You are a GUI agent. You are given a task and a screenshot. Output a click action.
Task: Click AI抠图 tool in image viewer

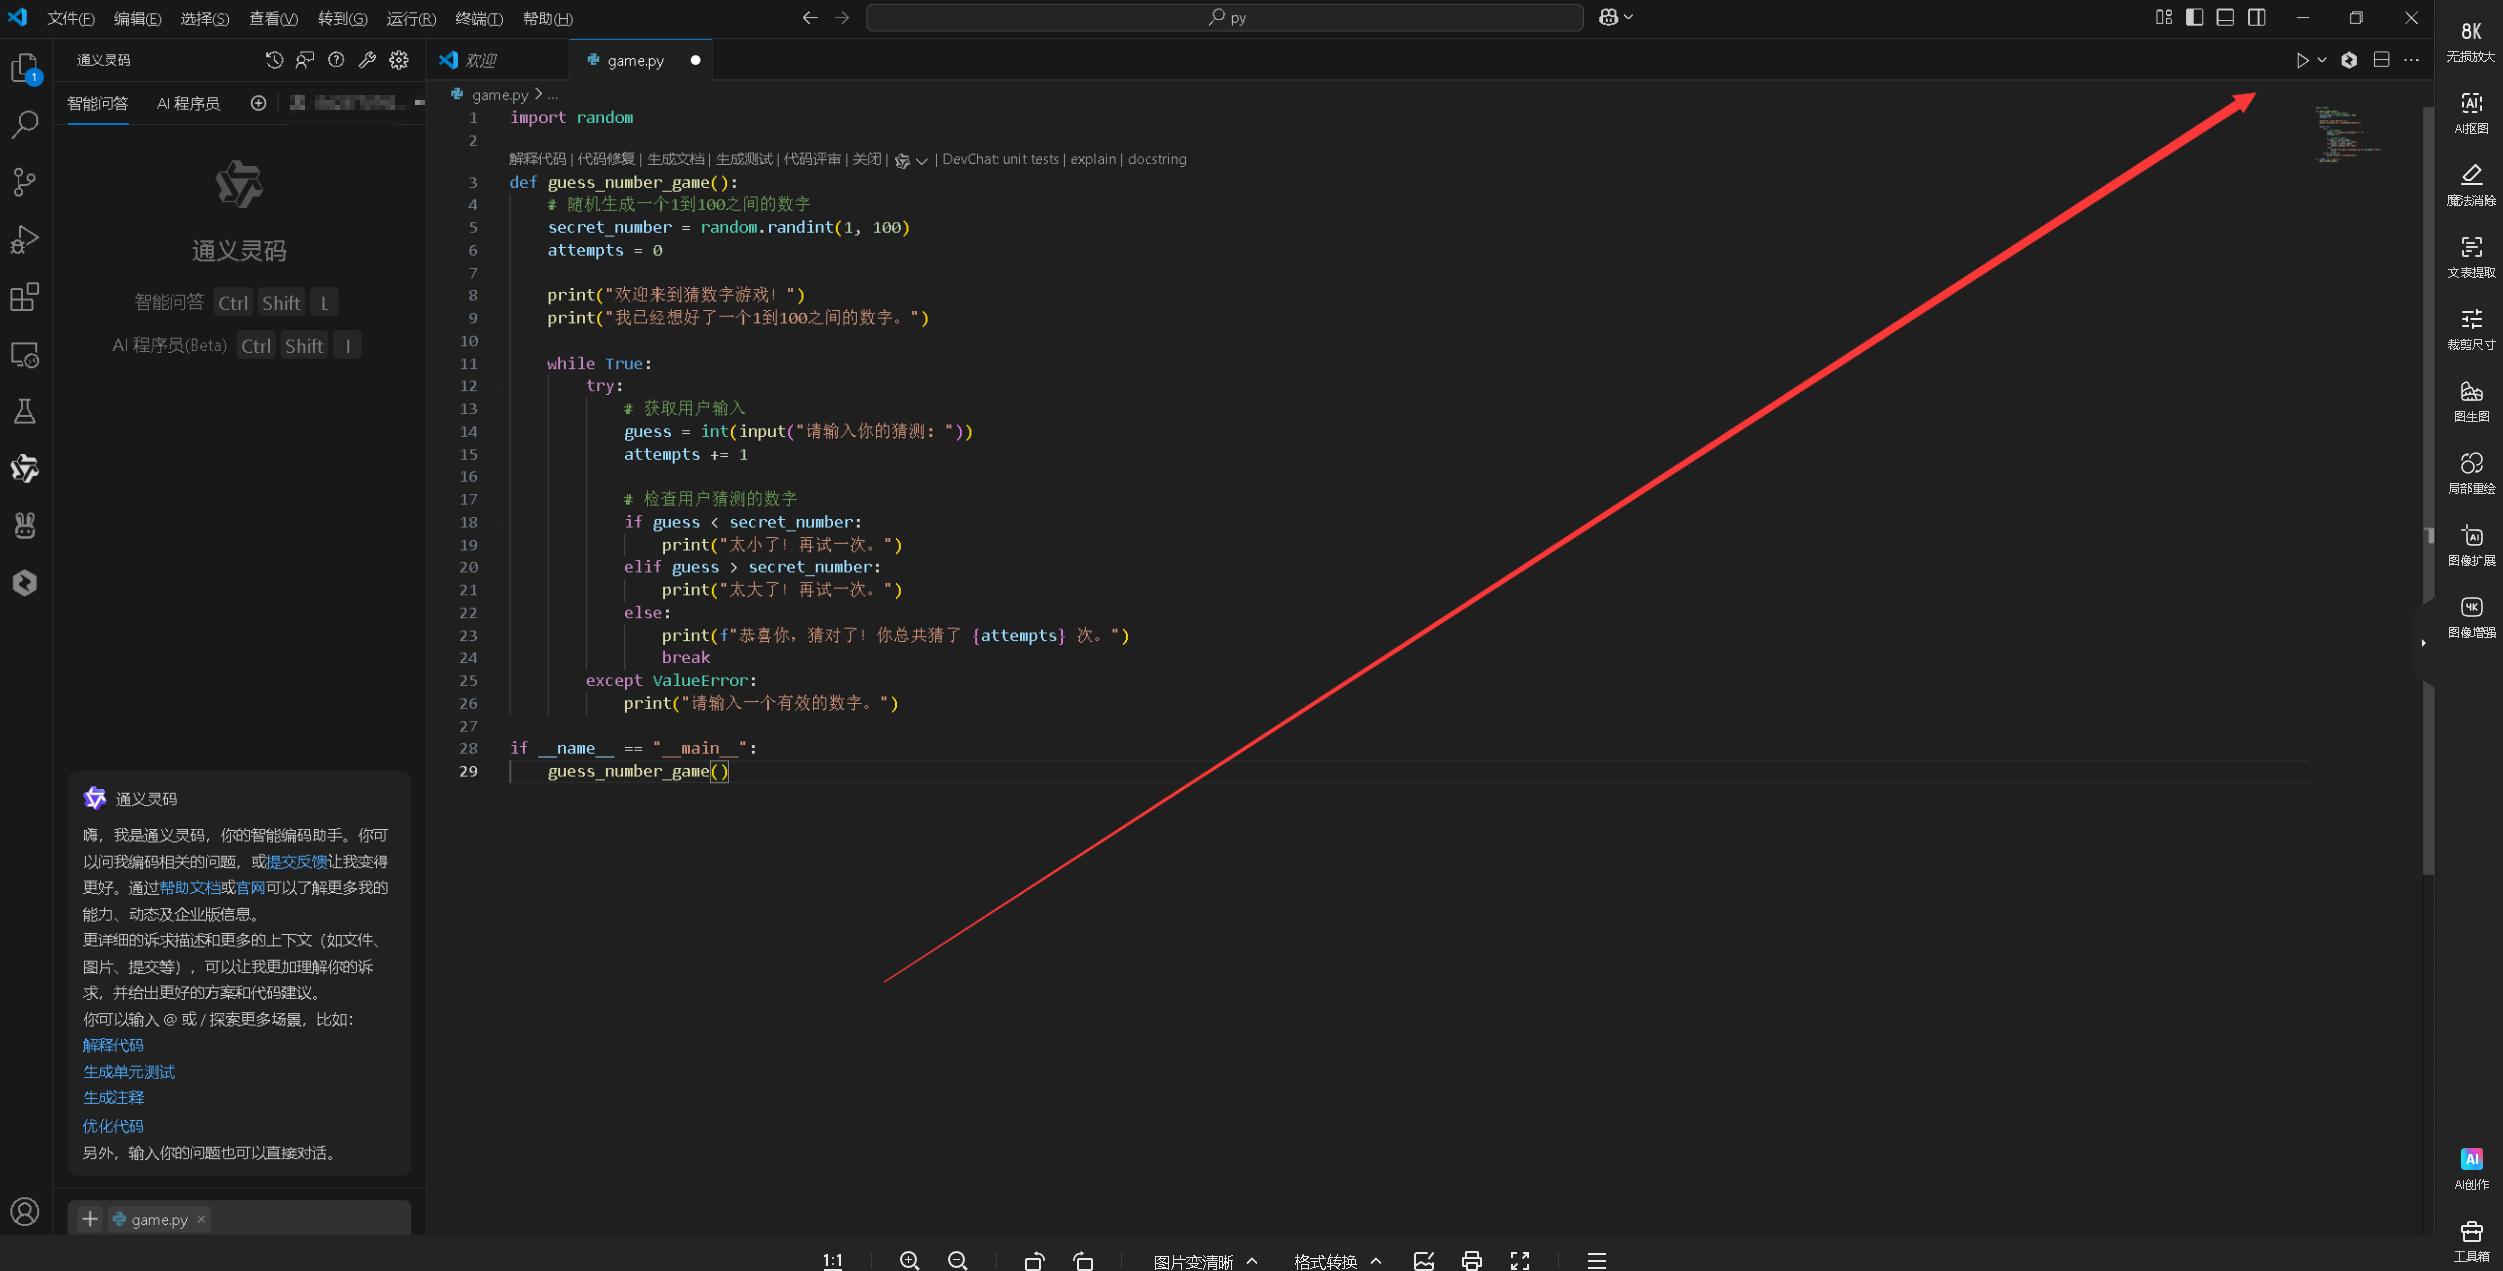click(2471, 112)
